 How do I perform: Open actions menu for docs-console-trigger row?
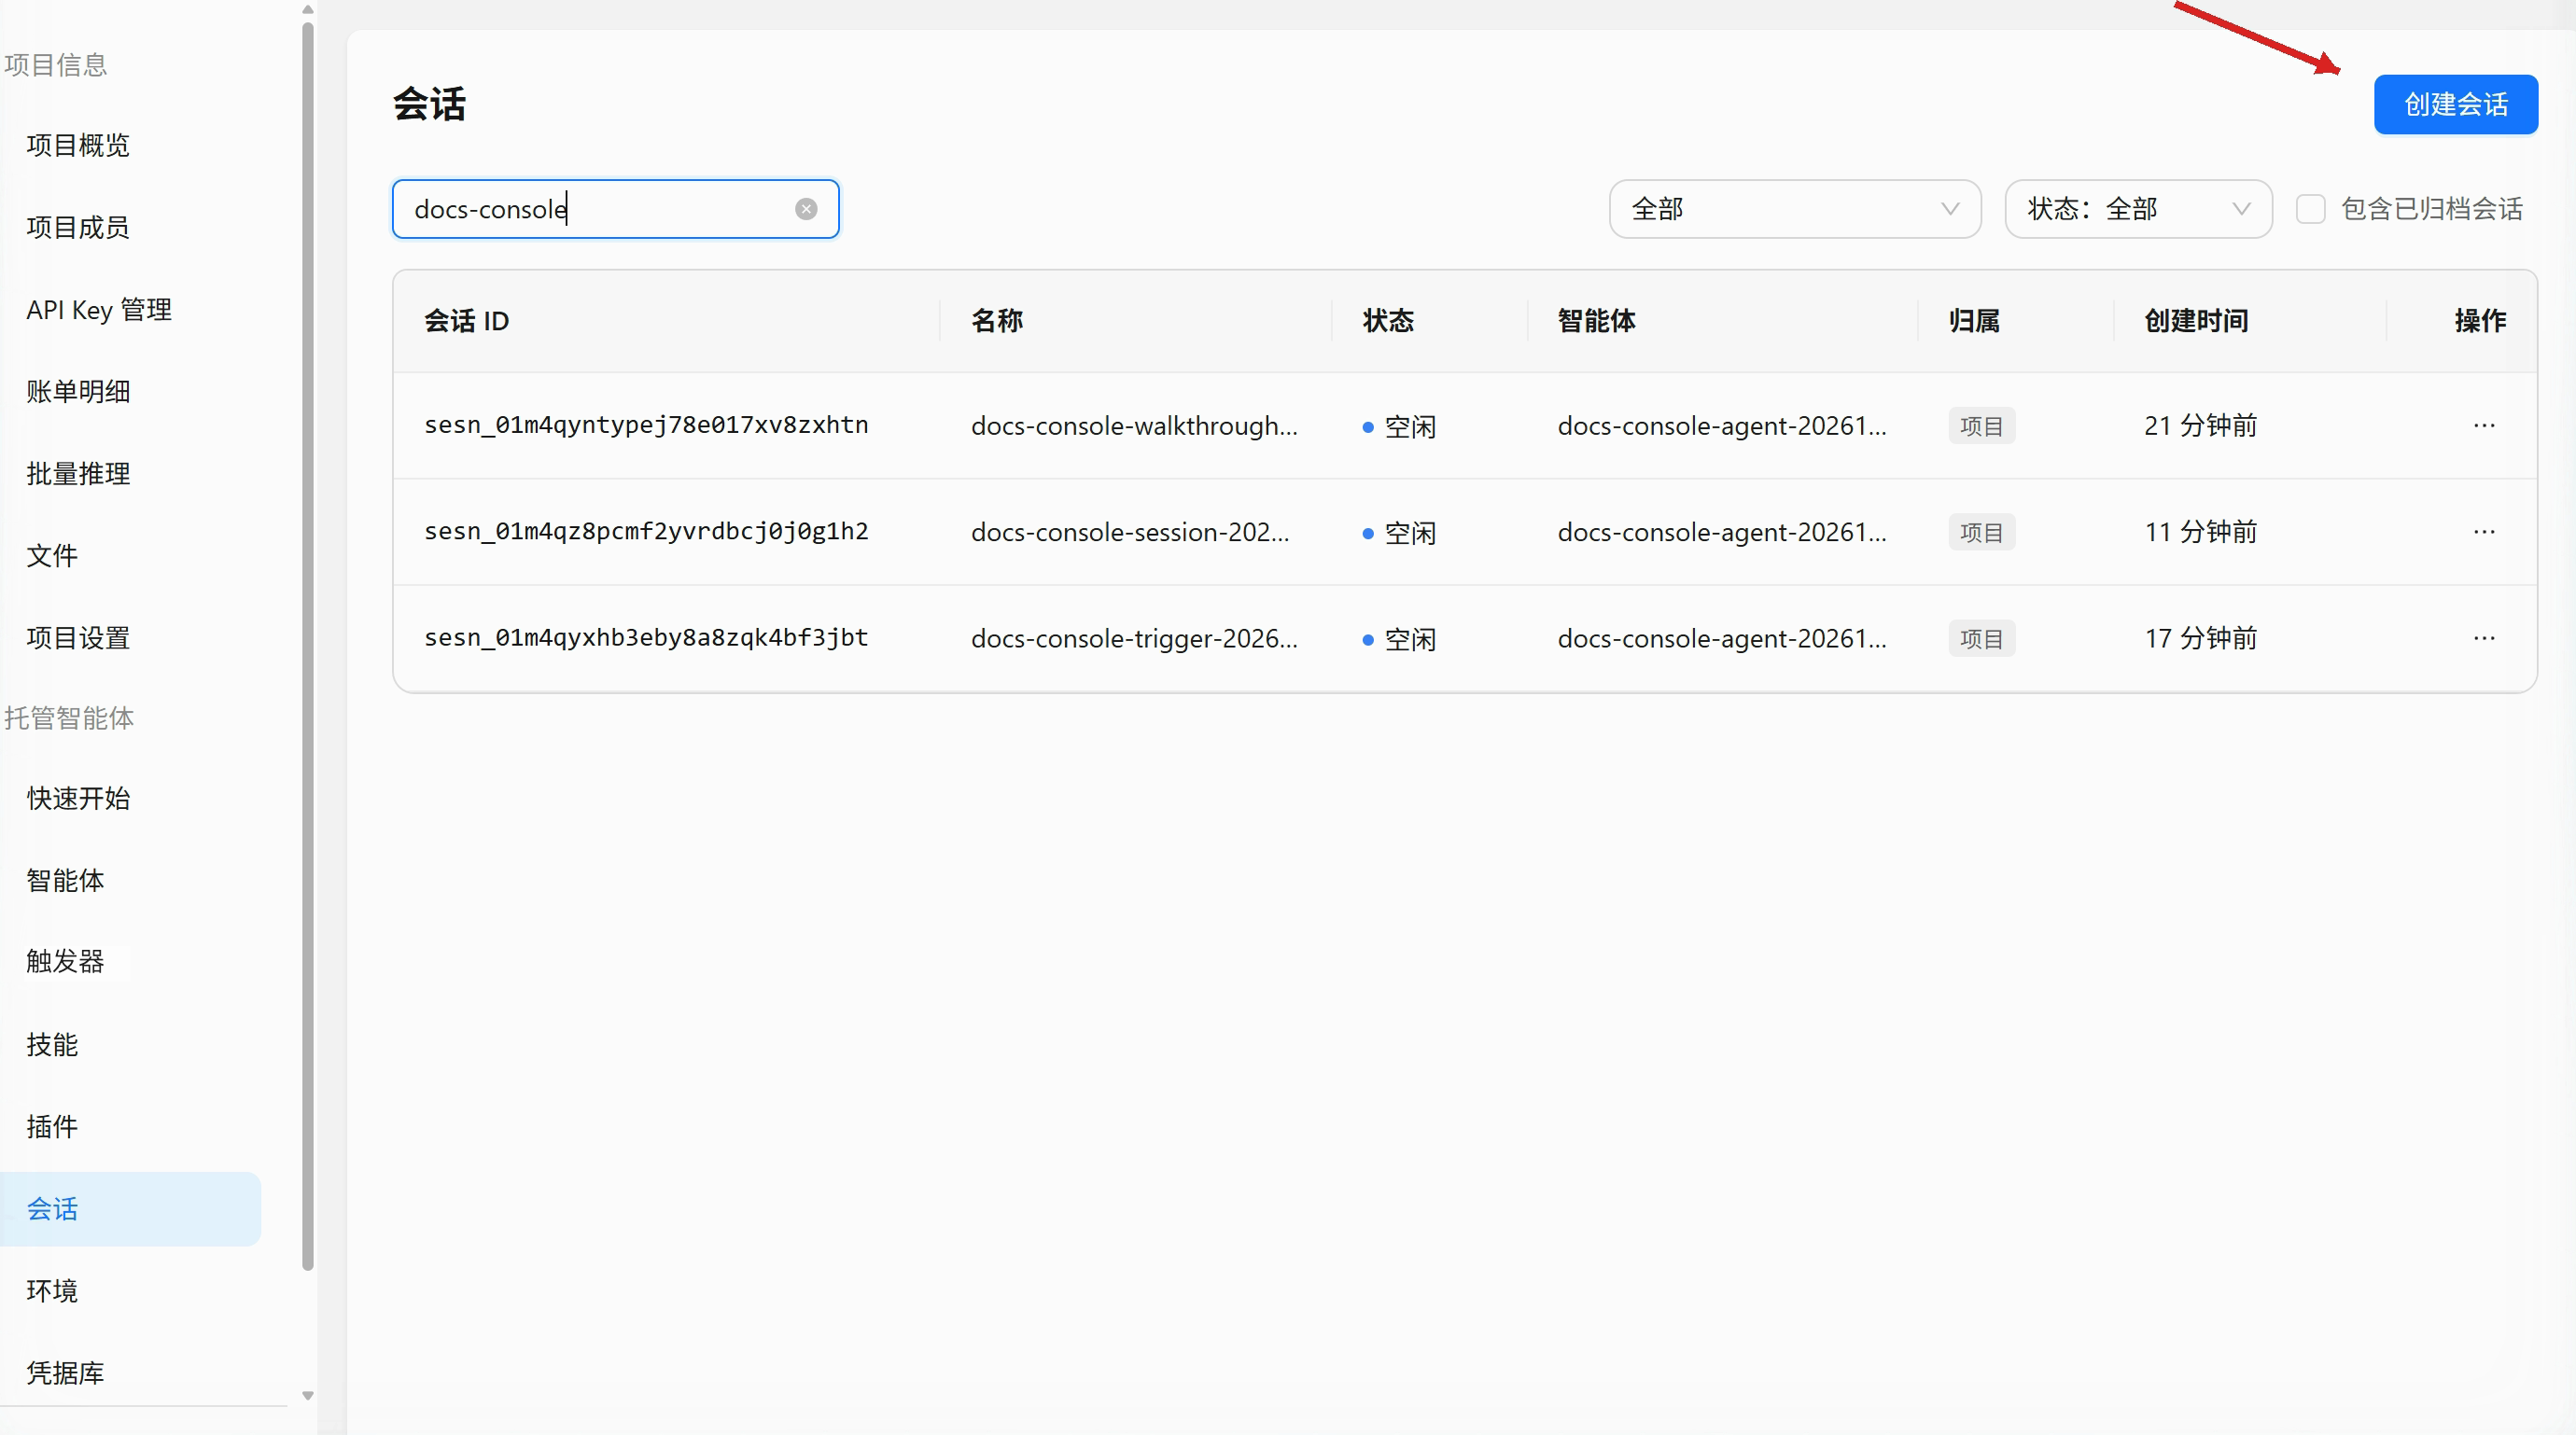click(x=2484, y=638)
